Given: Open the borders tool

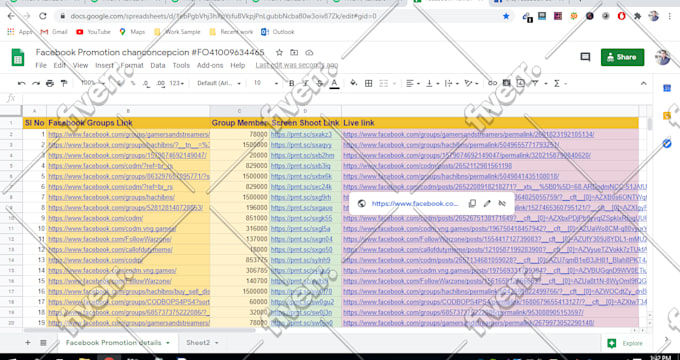Looking at the screenshot, I should click(x=369, y=83).
